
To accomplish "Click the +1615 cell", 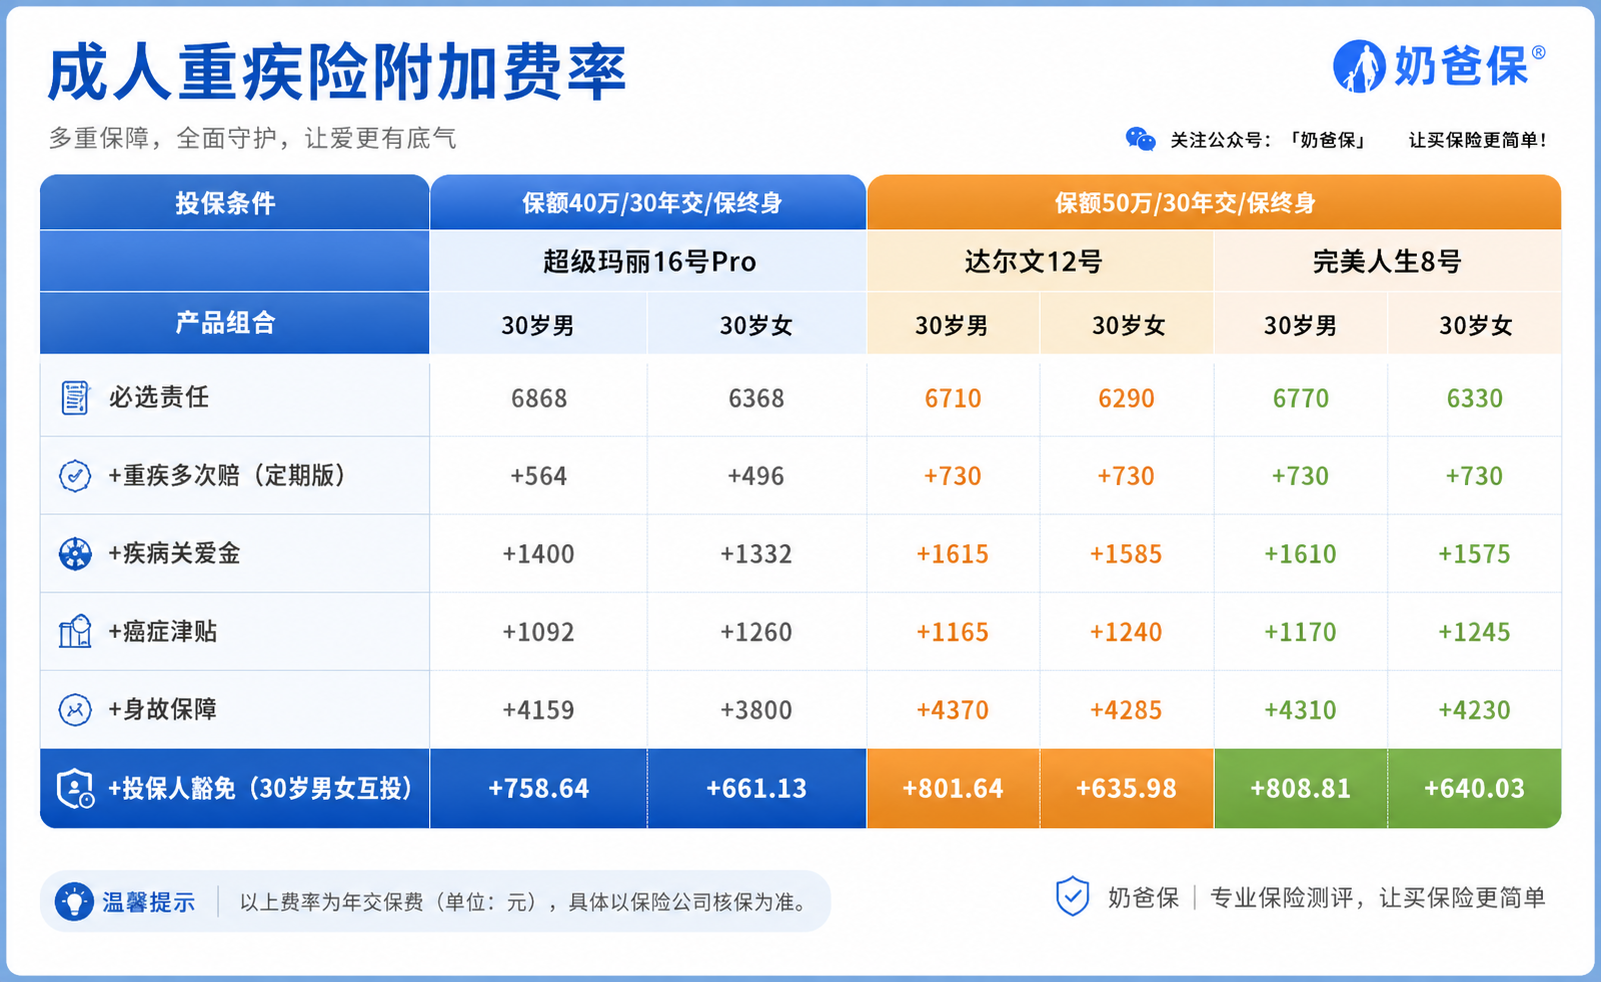I will [x=953, y=554].
